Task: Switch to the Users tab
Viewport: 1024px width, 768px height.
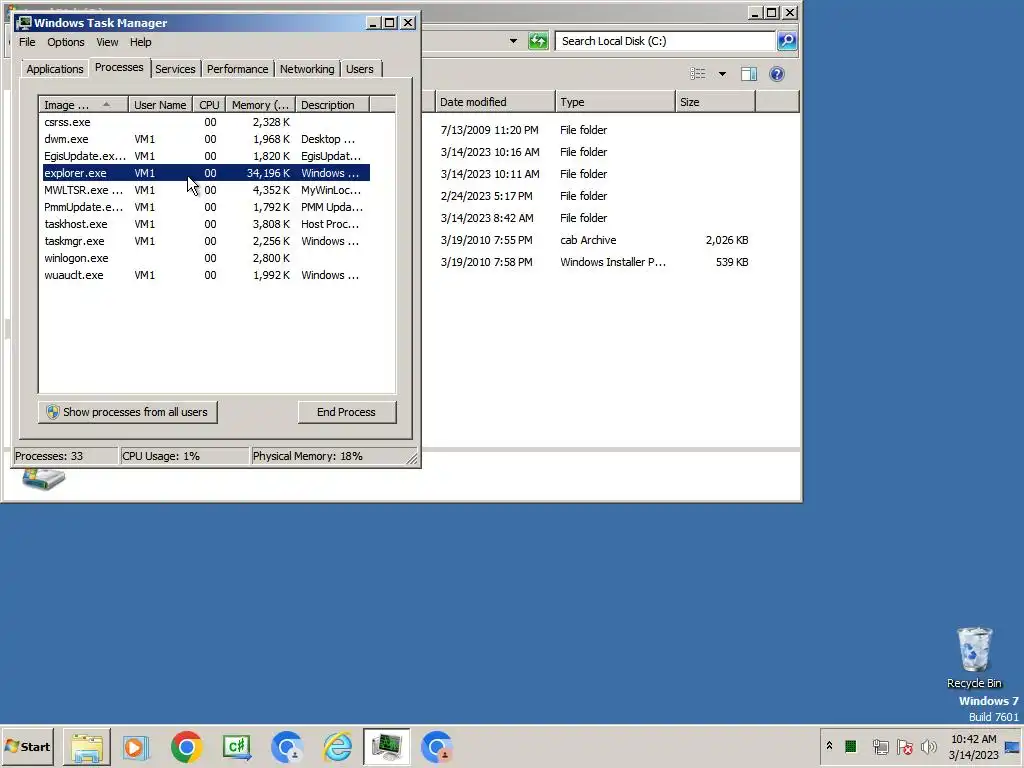Action: [360, 69]
